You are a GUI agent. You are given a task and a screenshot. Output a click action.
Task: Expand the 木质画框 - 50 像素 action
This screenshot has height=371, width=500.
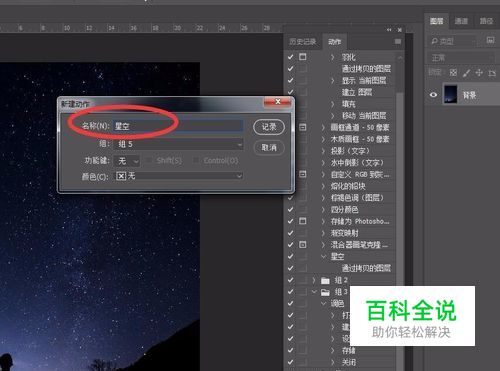(323, 139)
